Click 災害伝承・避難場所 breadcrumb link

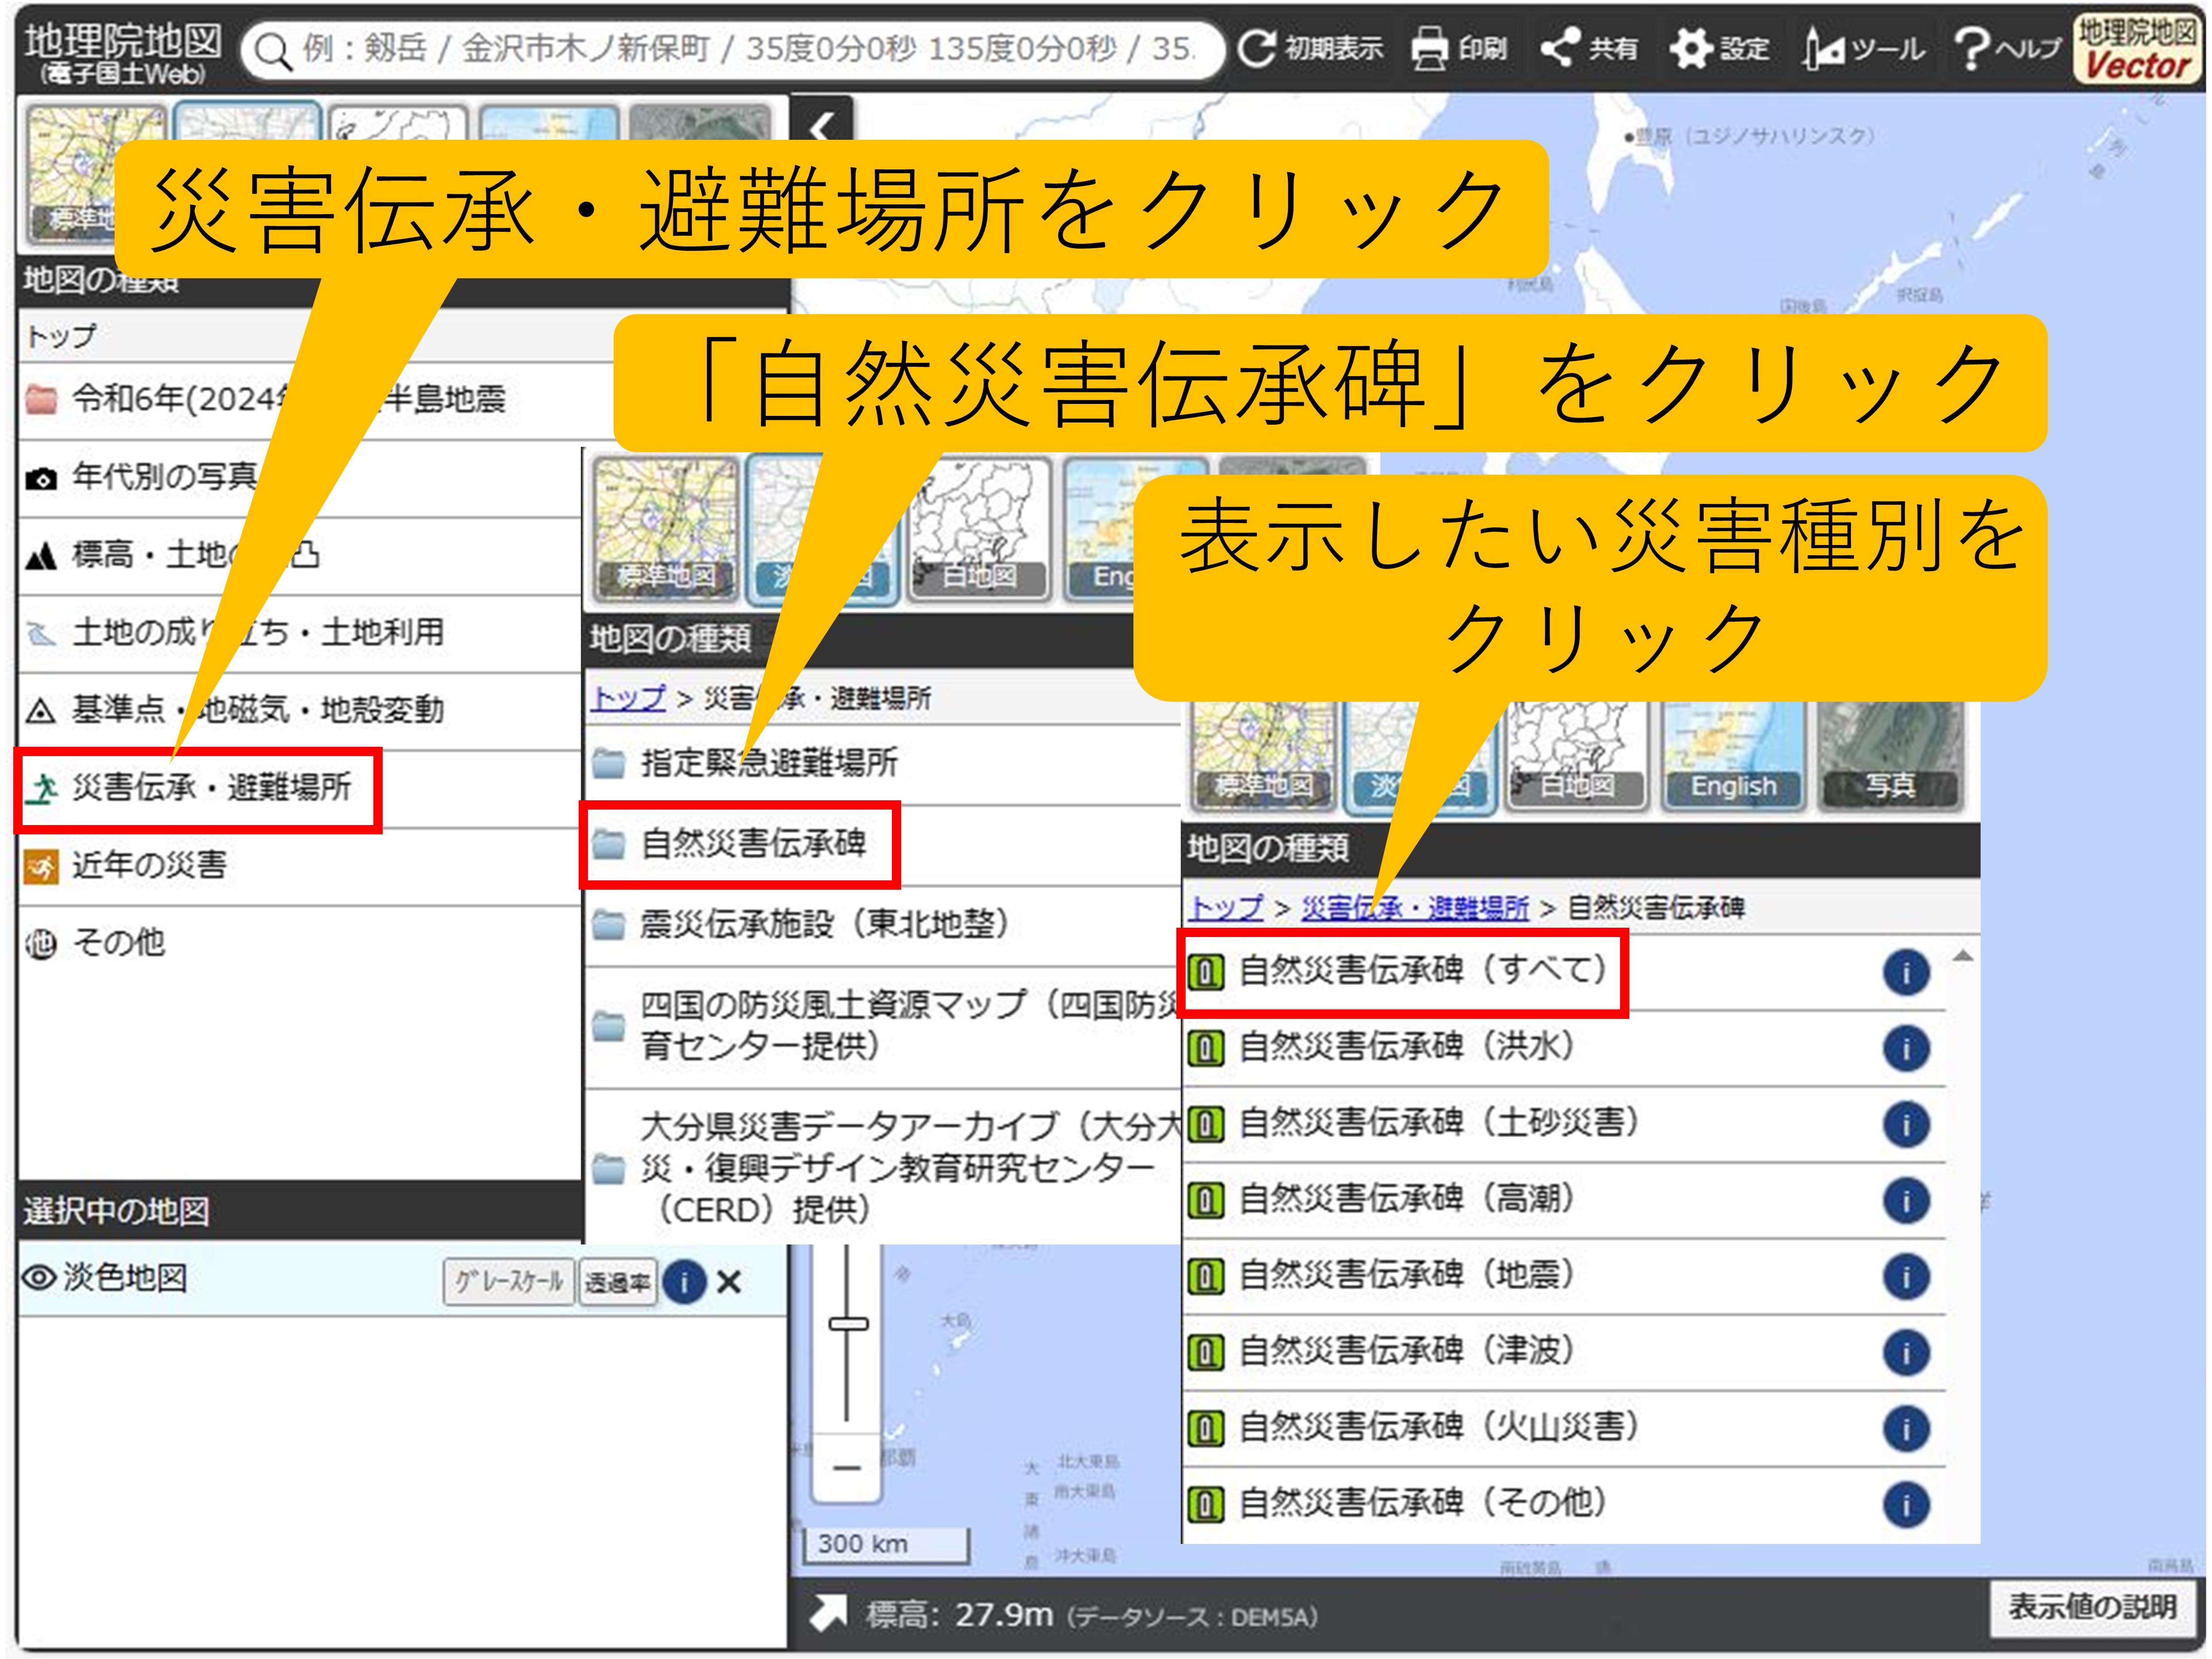(1415, 908)
